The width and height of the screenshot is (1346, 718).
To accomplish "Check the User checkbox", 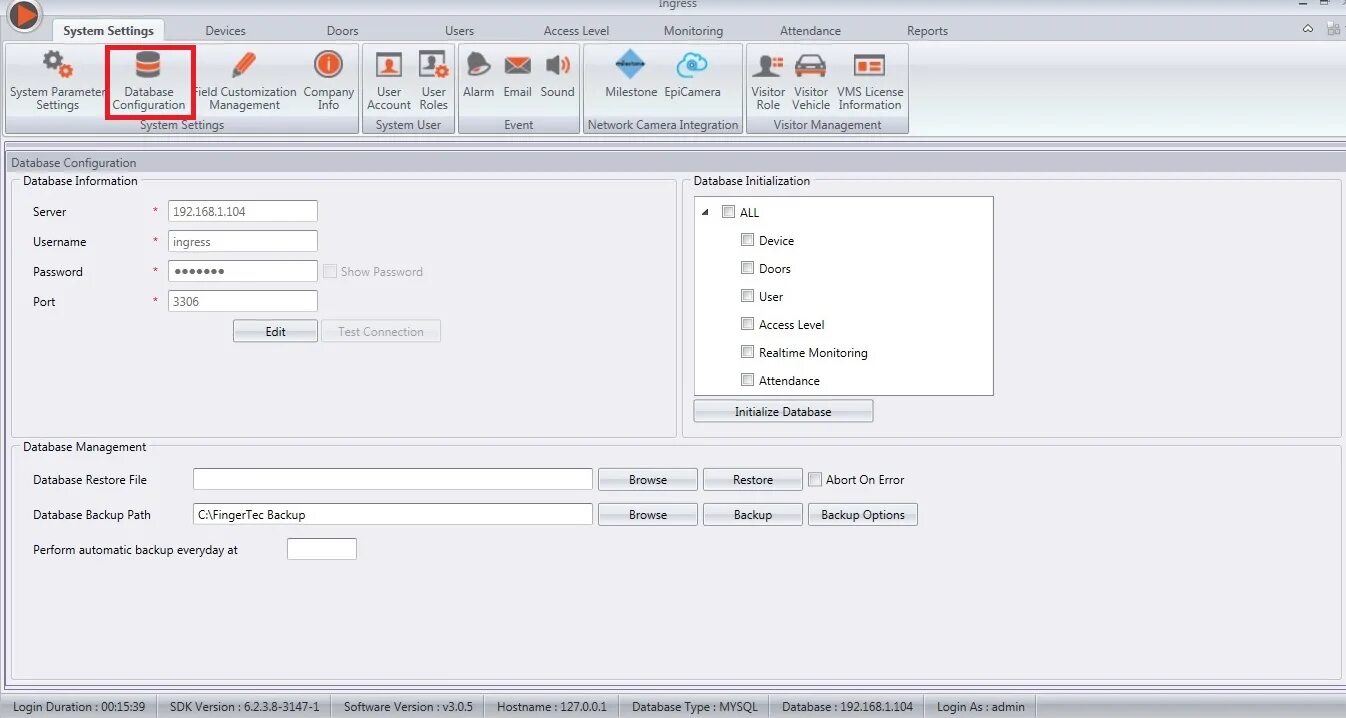I will [x=747, y=296].
